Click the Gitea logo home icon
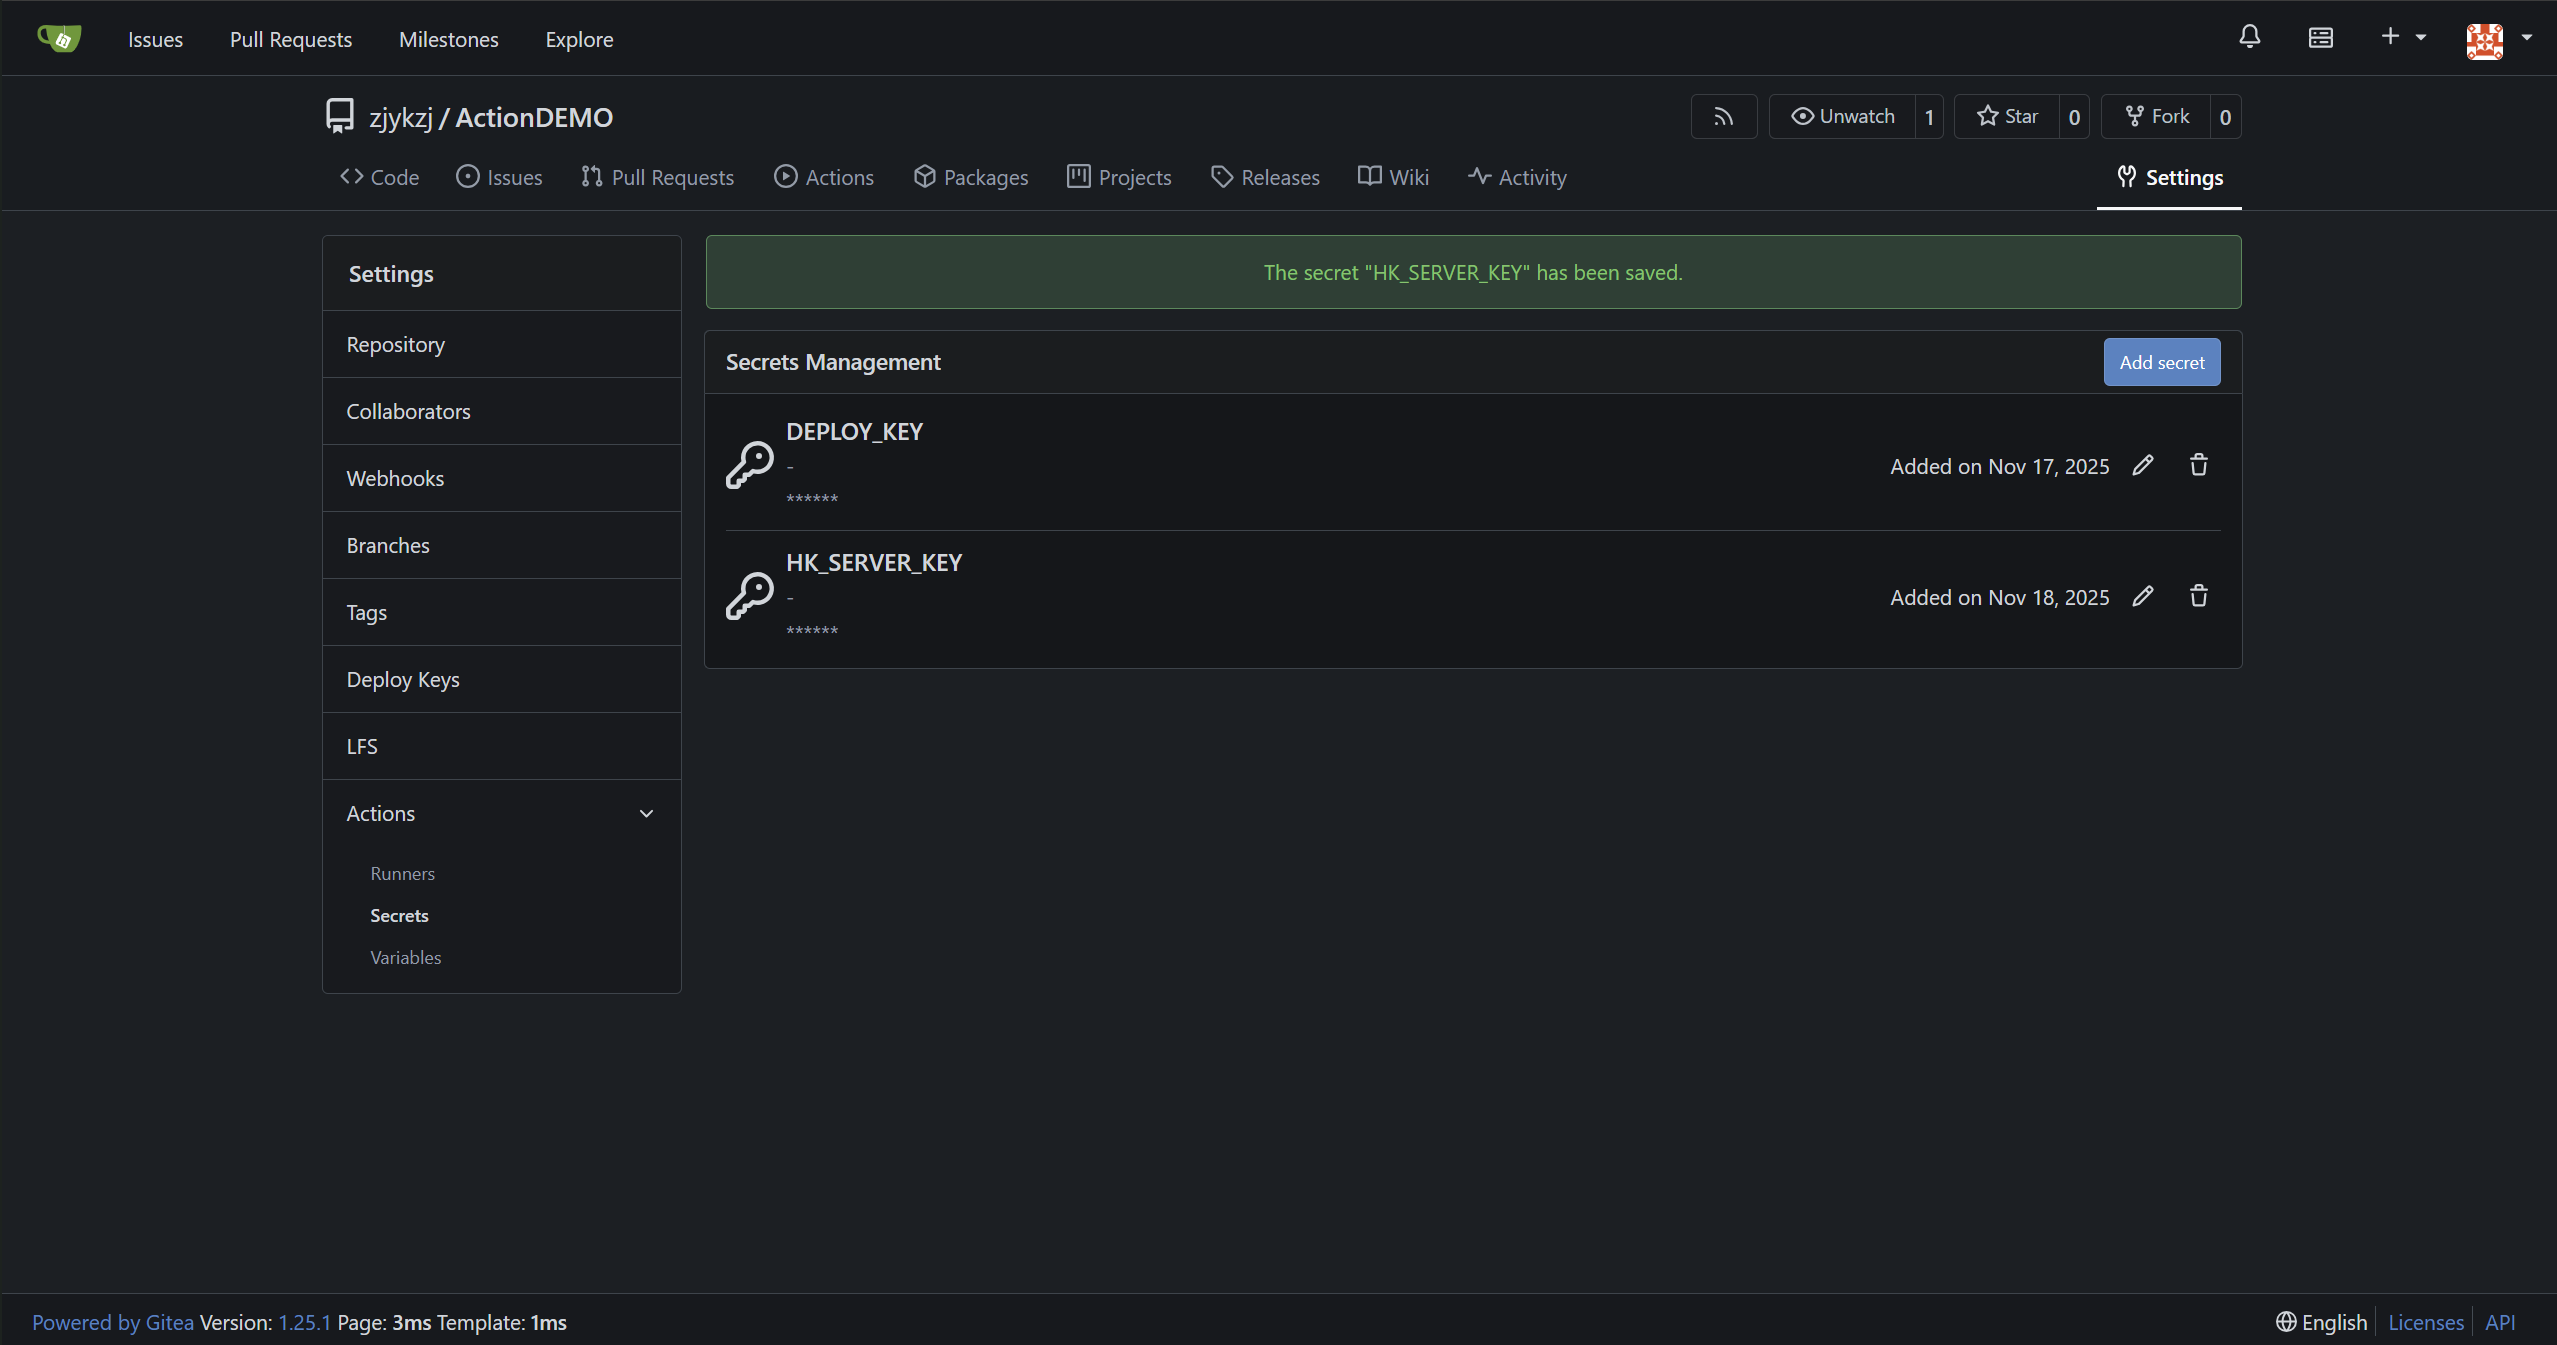The width and height of the screenshot is (2557, 1345). point(59,39)
